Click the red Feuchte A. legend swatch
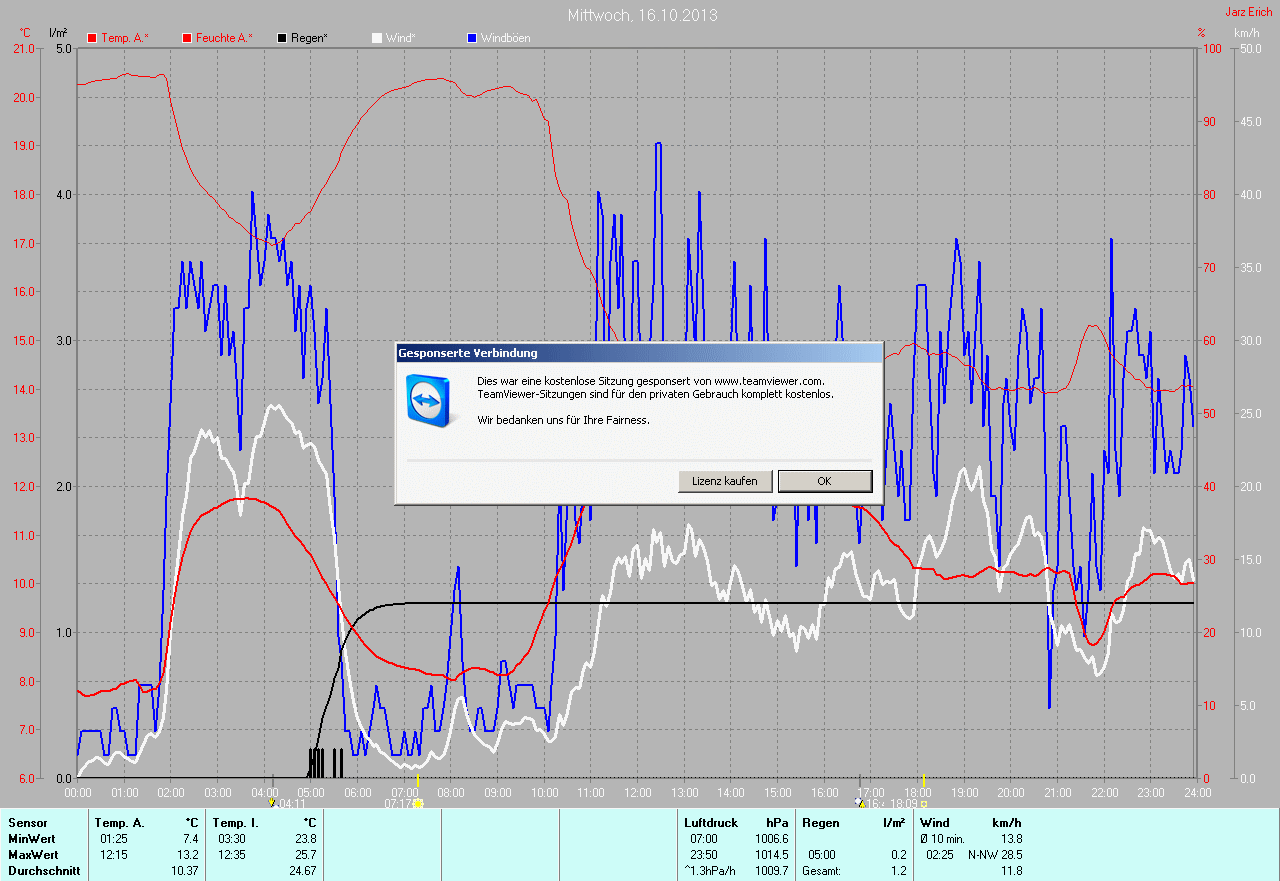Image resolution: width=1280 pixels, height=881 pixels. click(x=187, y=38)
